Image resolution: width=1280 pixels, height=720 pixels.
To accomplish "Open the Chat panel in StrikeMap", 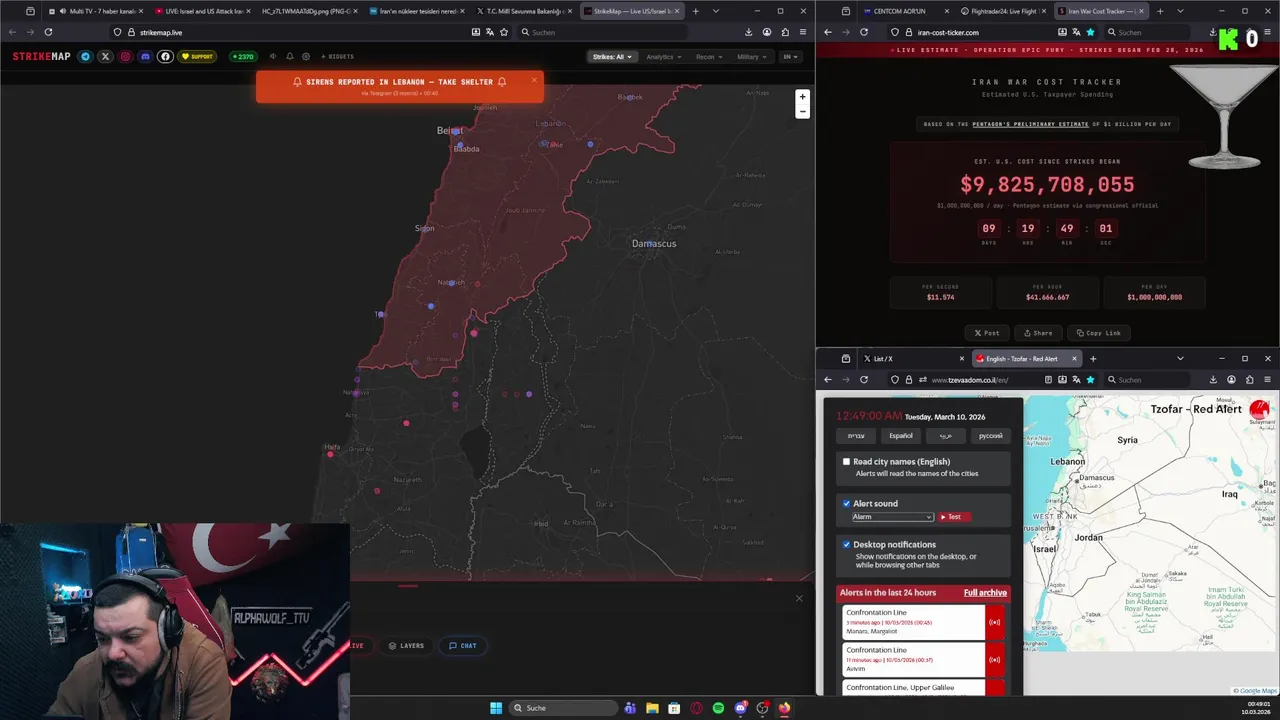I will coord(463,646).
